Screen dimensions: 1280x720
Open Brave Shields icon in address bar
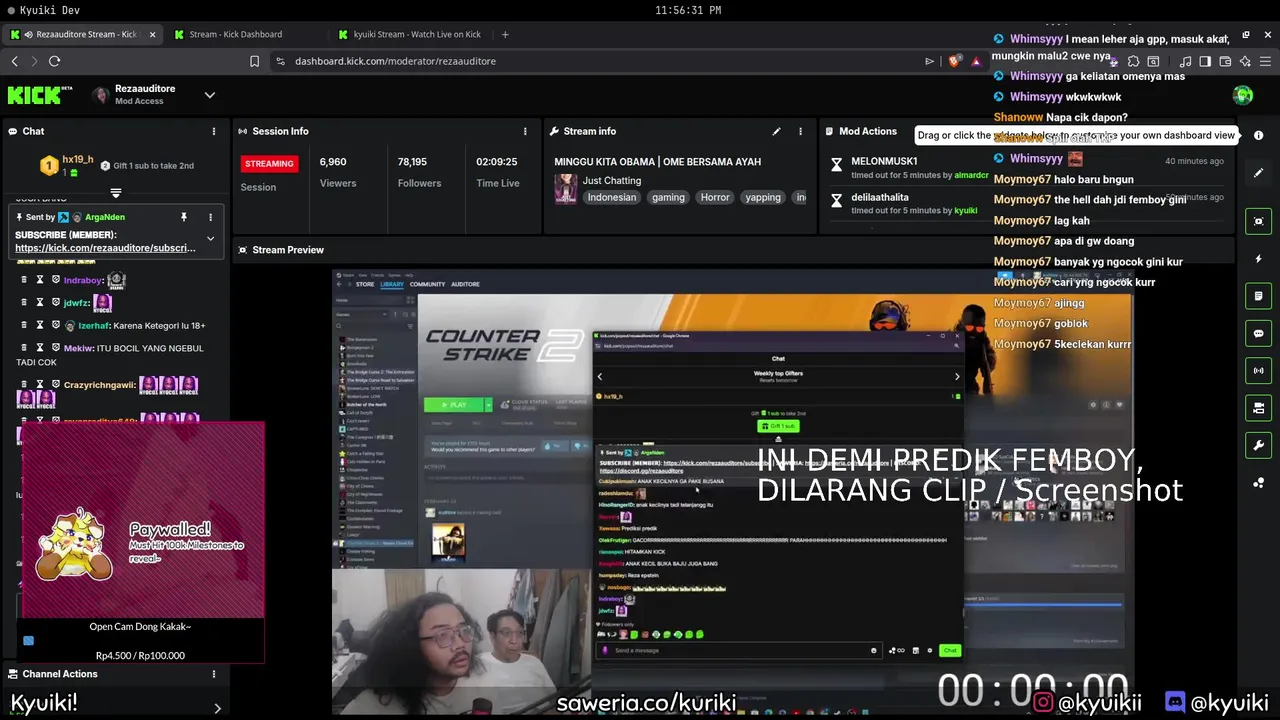pyautogui.click(x=954, y=61)
